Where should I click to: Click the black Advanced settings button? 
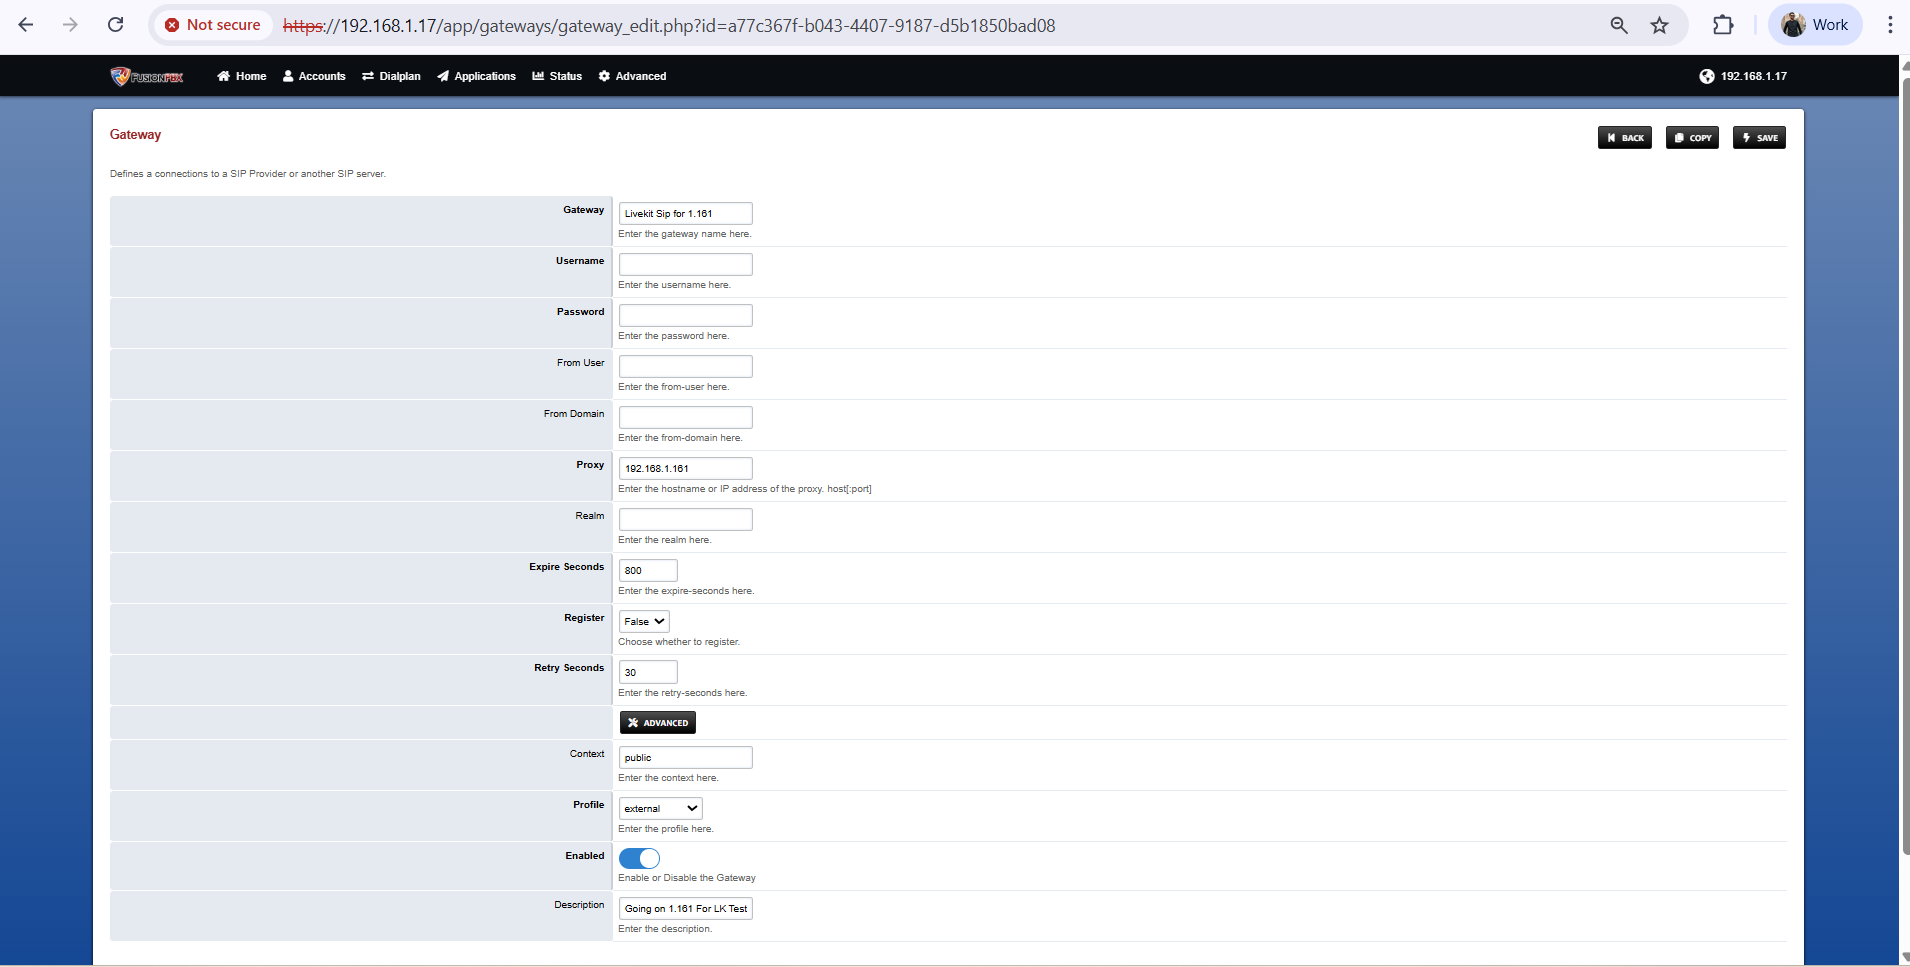click(x=657, y=723)
